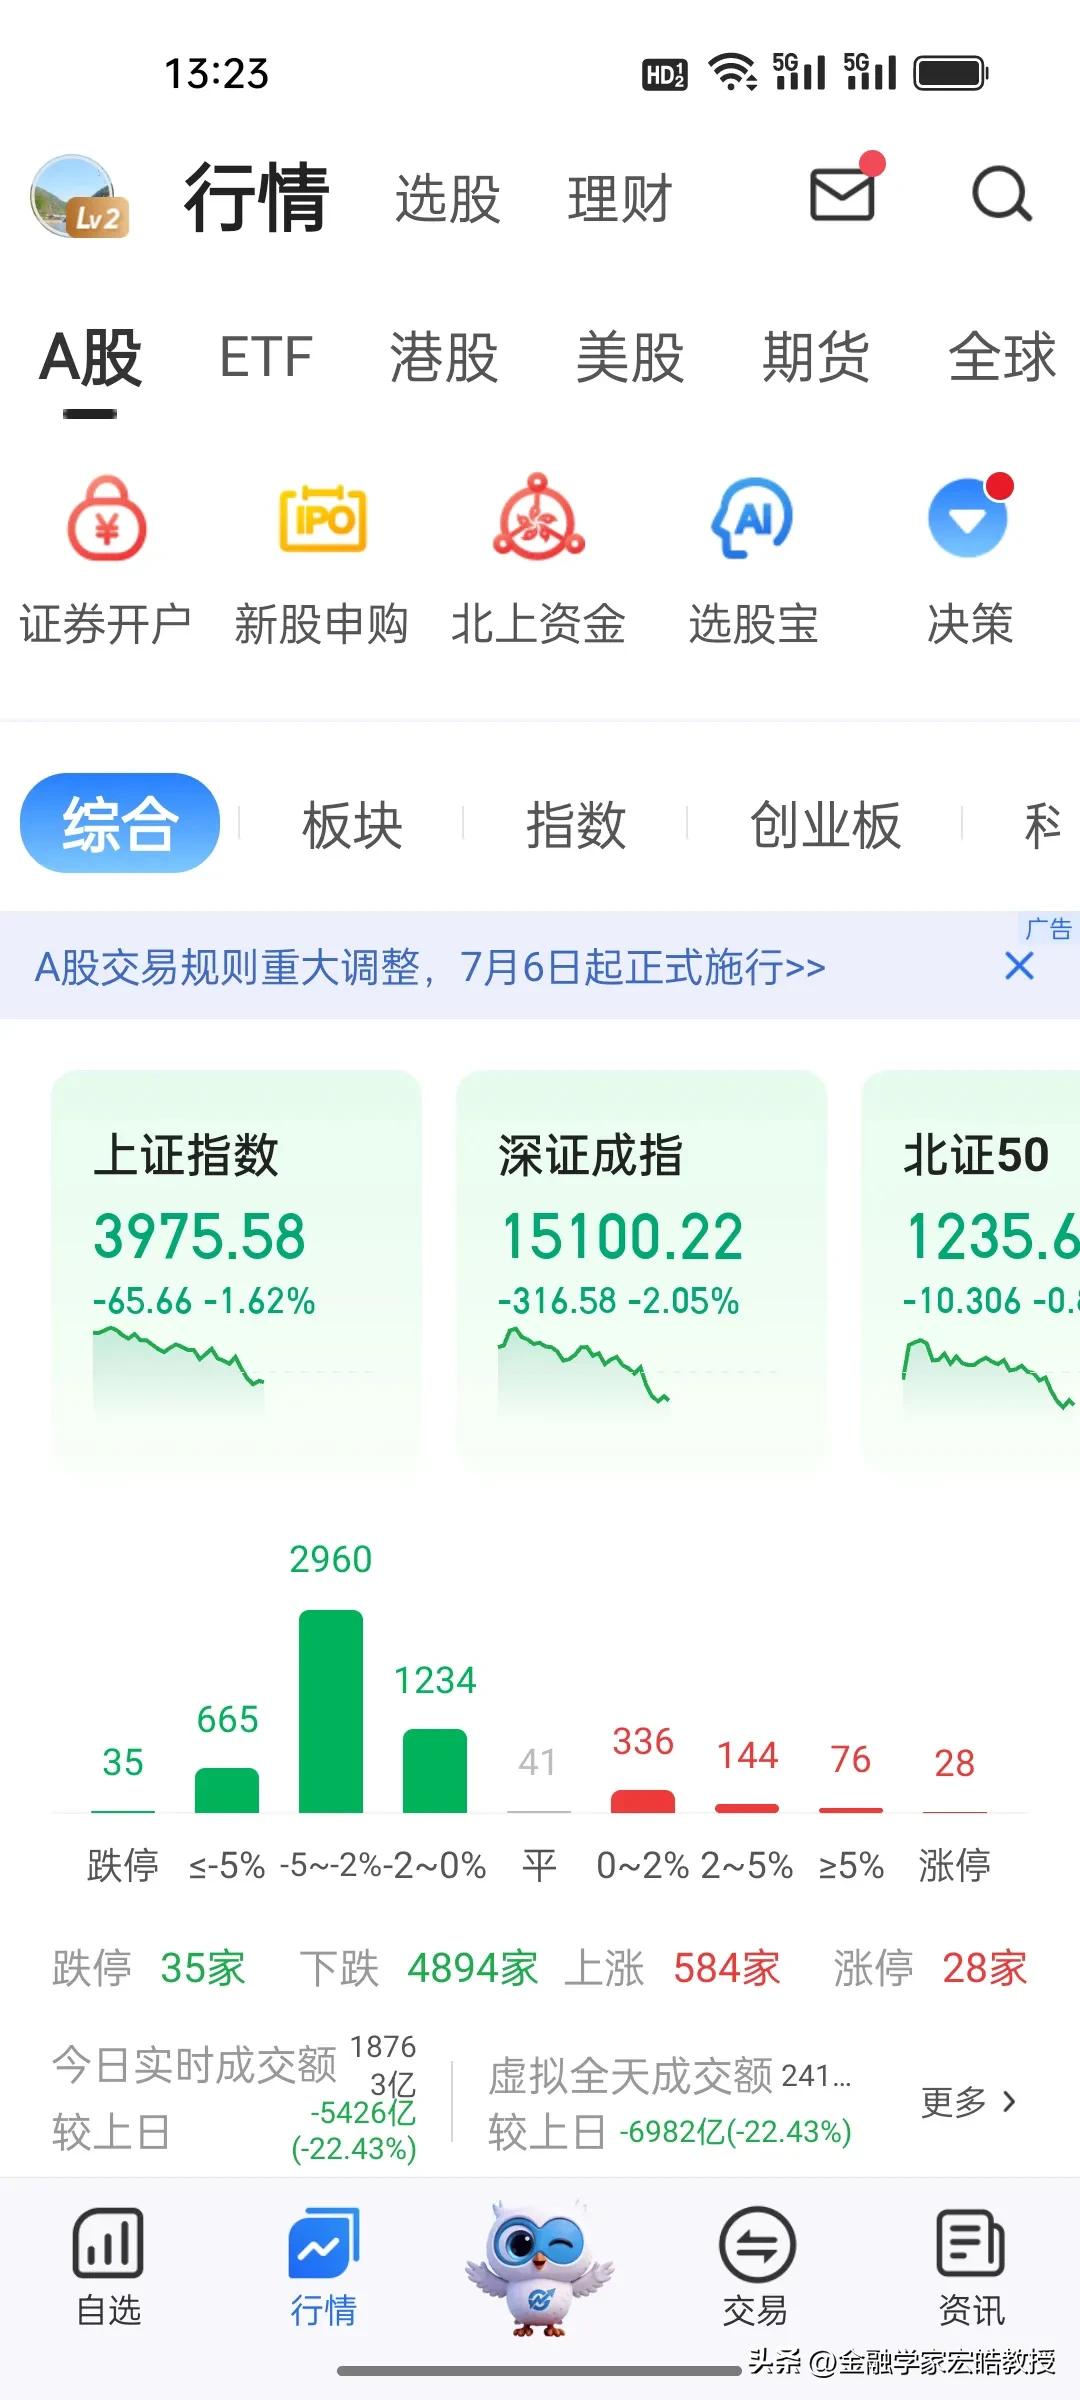Switch to 理财 top tab
The image size is (1080, 2400).
[620, 198]
